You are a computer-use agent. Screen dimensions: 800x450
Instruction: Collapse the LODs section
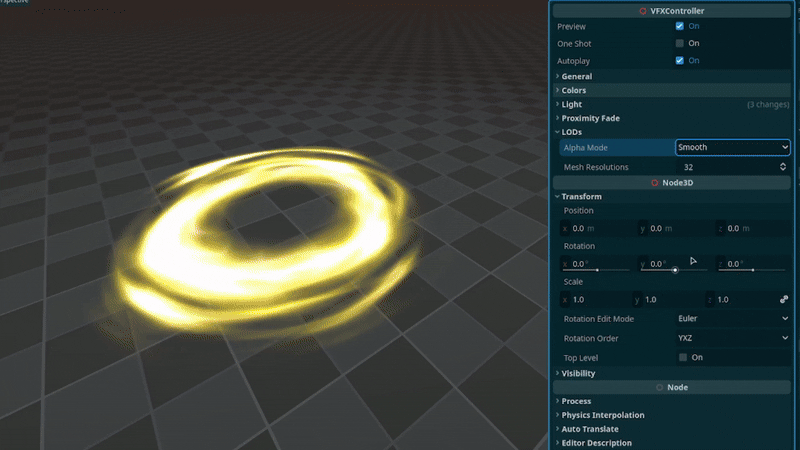(x=672, y=132)
